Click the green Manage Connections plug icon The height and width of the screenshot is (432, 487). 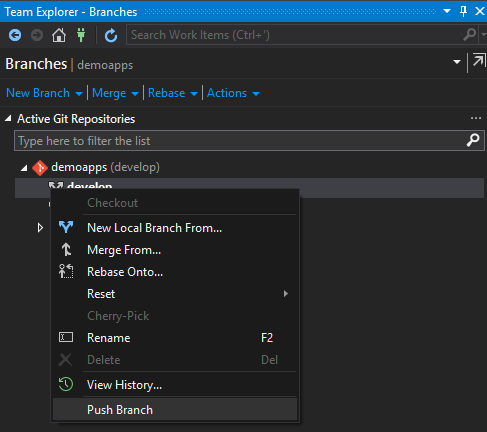[x=81, y=35]
